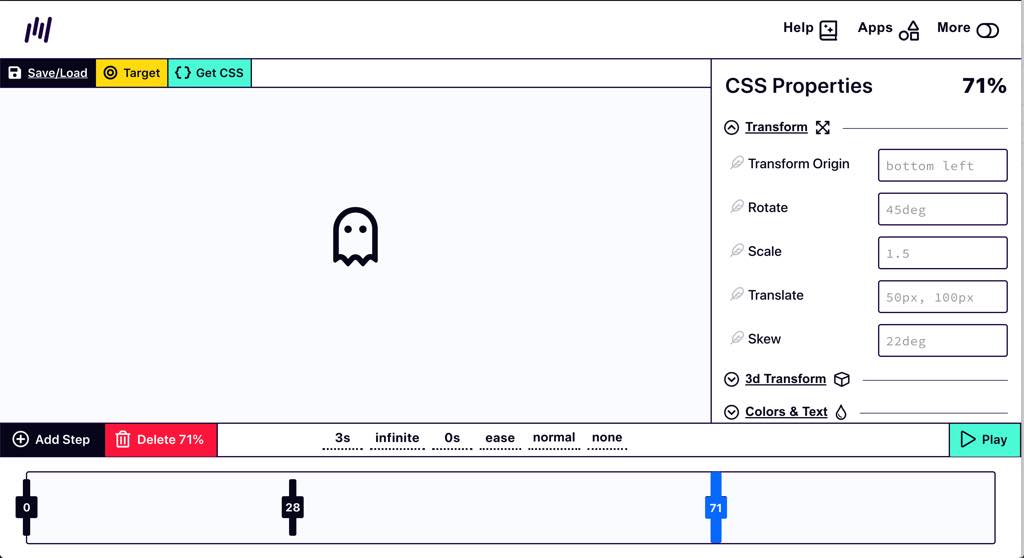The image size is (1024, 558).
Task: Click Get CSS button
Action: point(209,73)
